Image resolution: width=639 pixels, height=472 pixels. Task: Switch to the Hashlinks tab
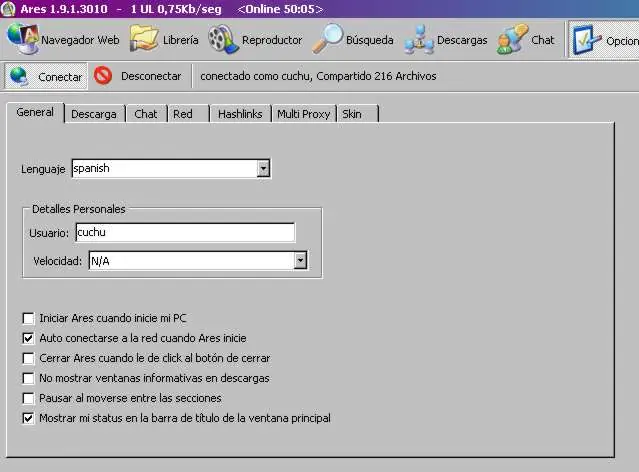click(x=240, y=114)
